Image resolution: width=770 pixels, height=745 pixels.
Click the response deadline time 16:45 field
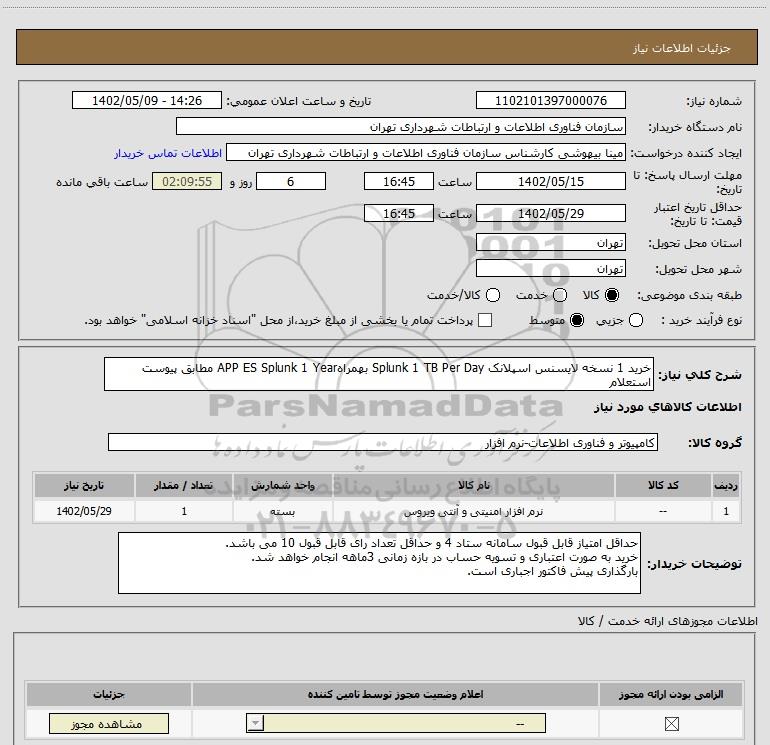[399, 181]
